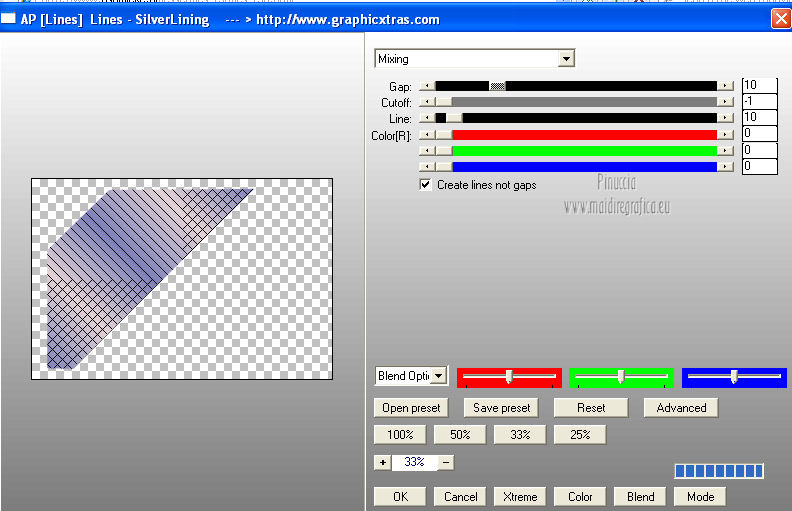Click the blue color slider track
Viewport: 792px width, 511px height.
pos(576,167)
